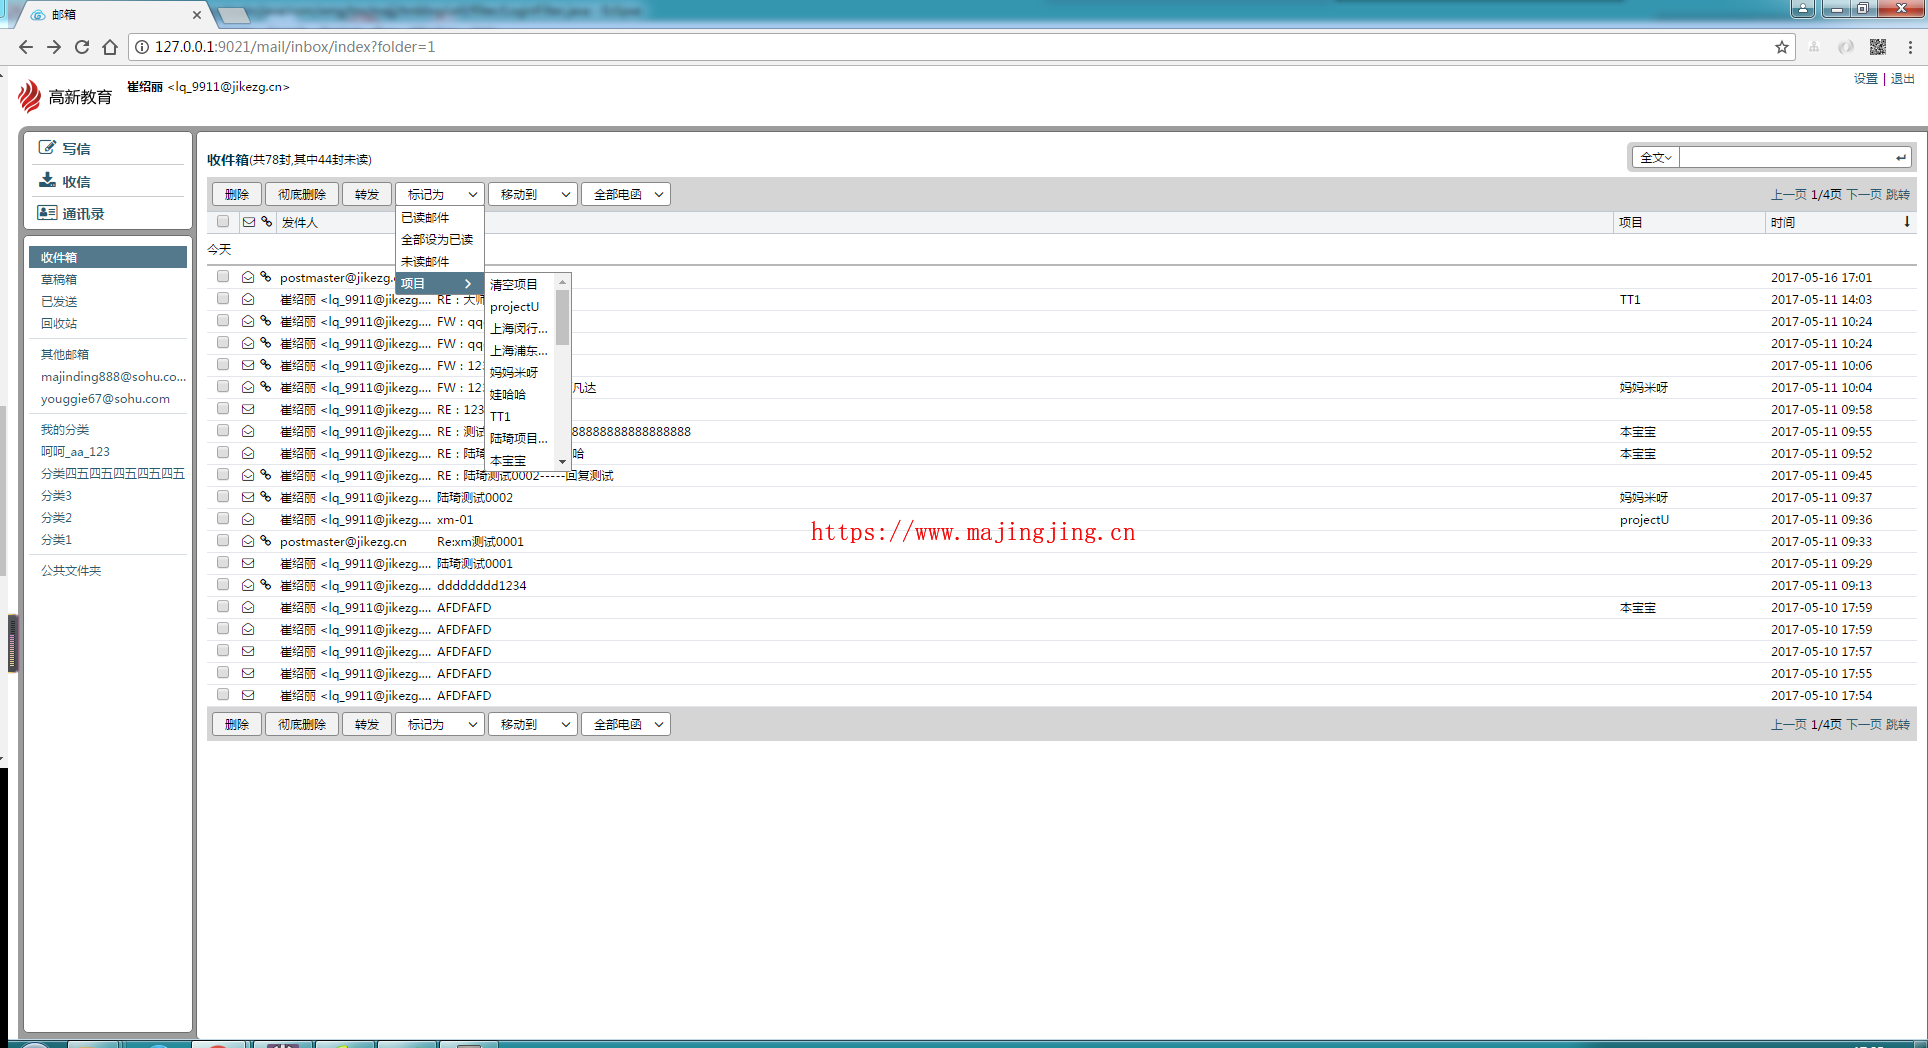Expand the 项目 submenu entry
This screenshot has width=1928, height=1048.
tap(440, 283)
